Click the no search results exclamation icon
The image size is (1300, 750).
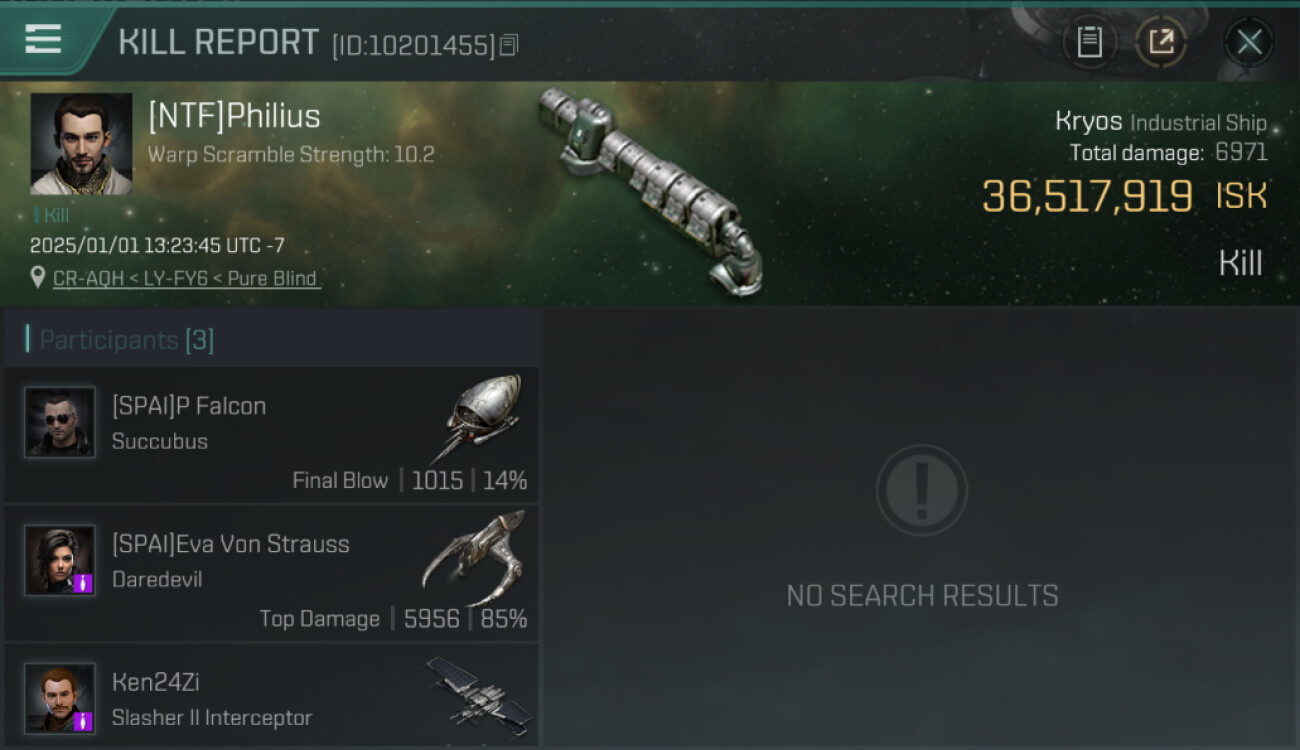(922, 491)
